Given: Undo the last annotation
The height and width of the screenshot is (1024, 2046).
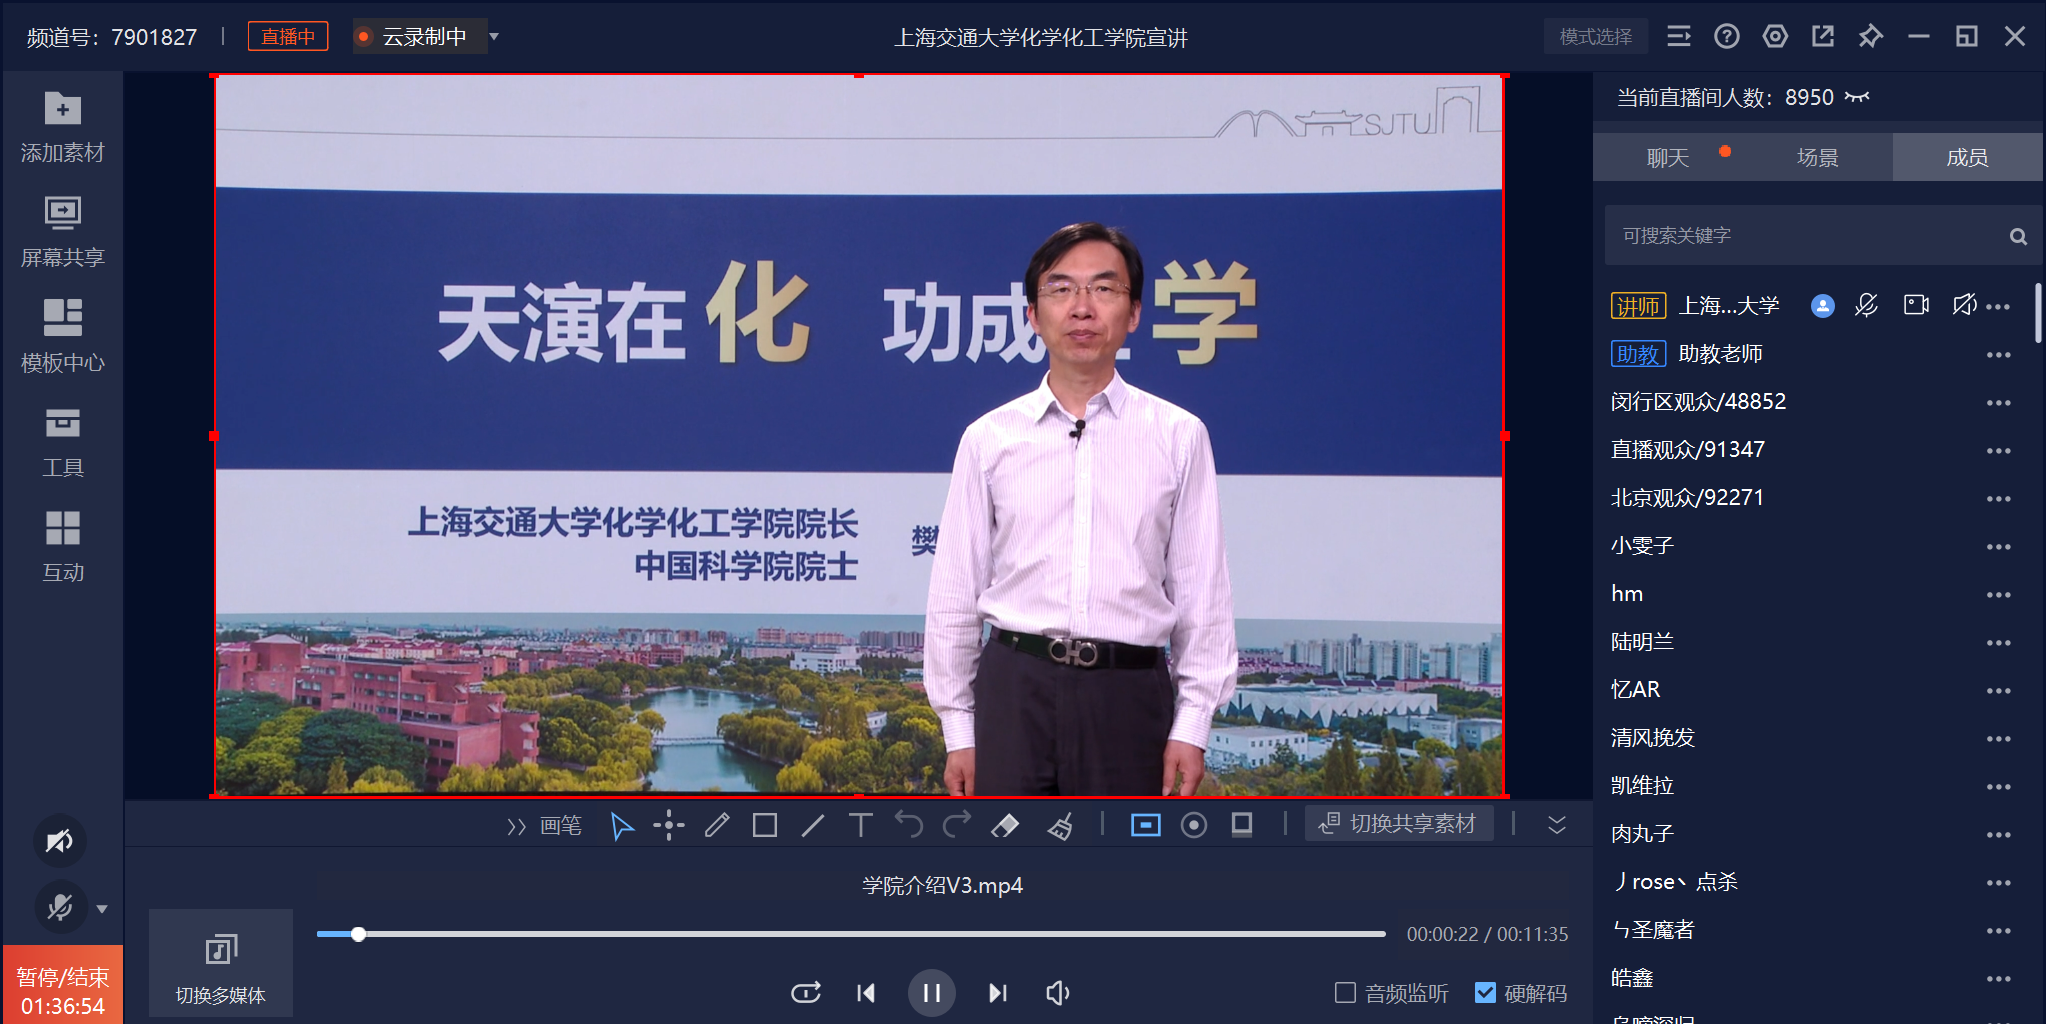Looking at the screenshot, I should coord(909,826).
